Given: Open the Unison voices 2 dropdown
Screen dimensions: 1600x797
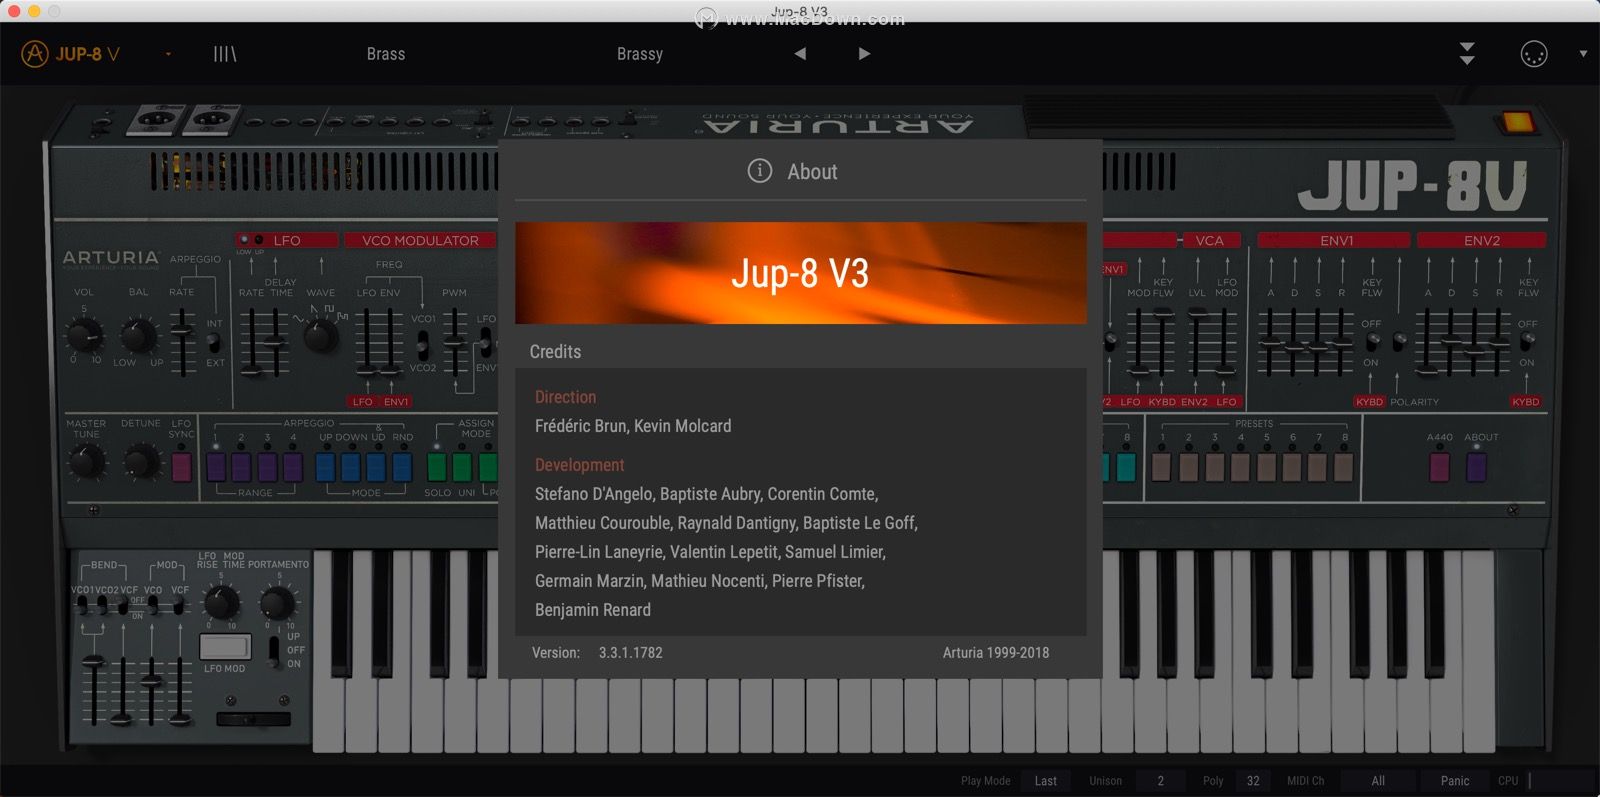Looking at the screenshot, I should click(x=1161, y=781).
